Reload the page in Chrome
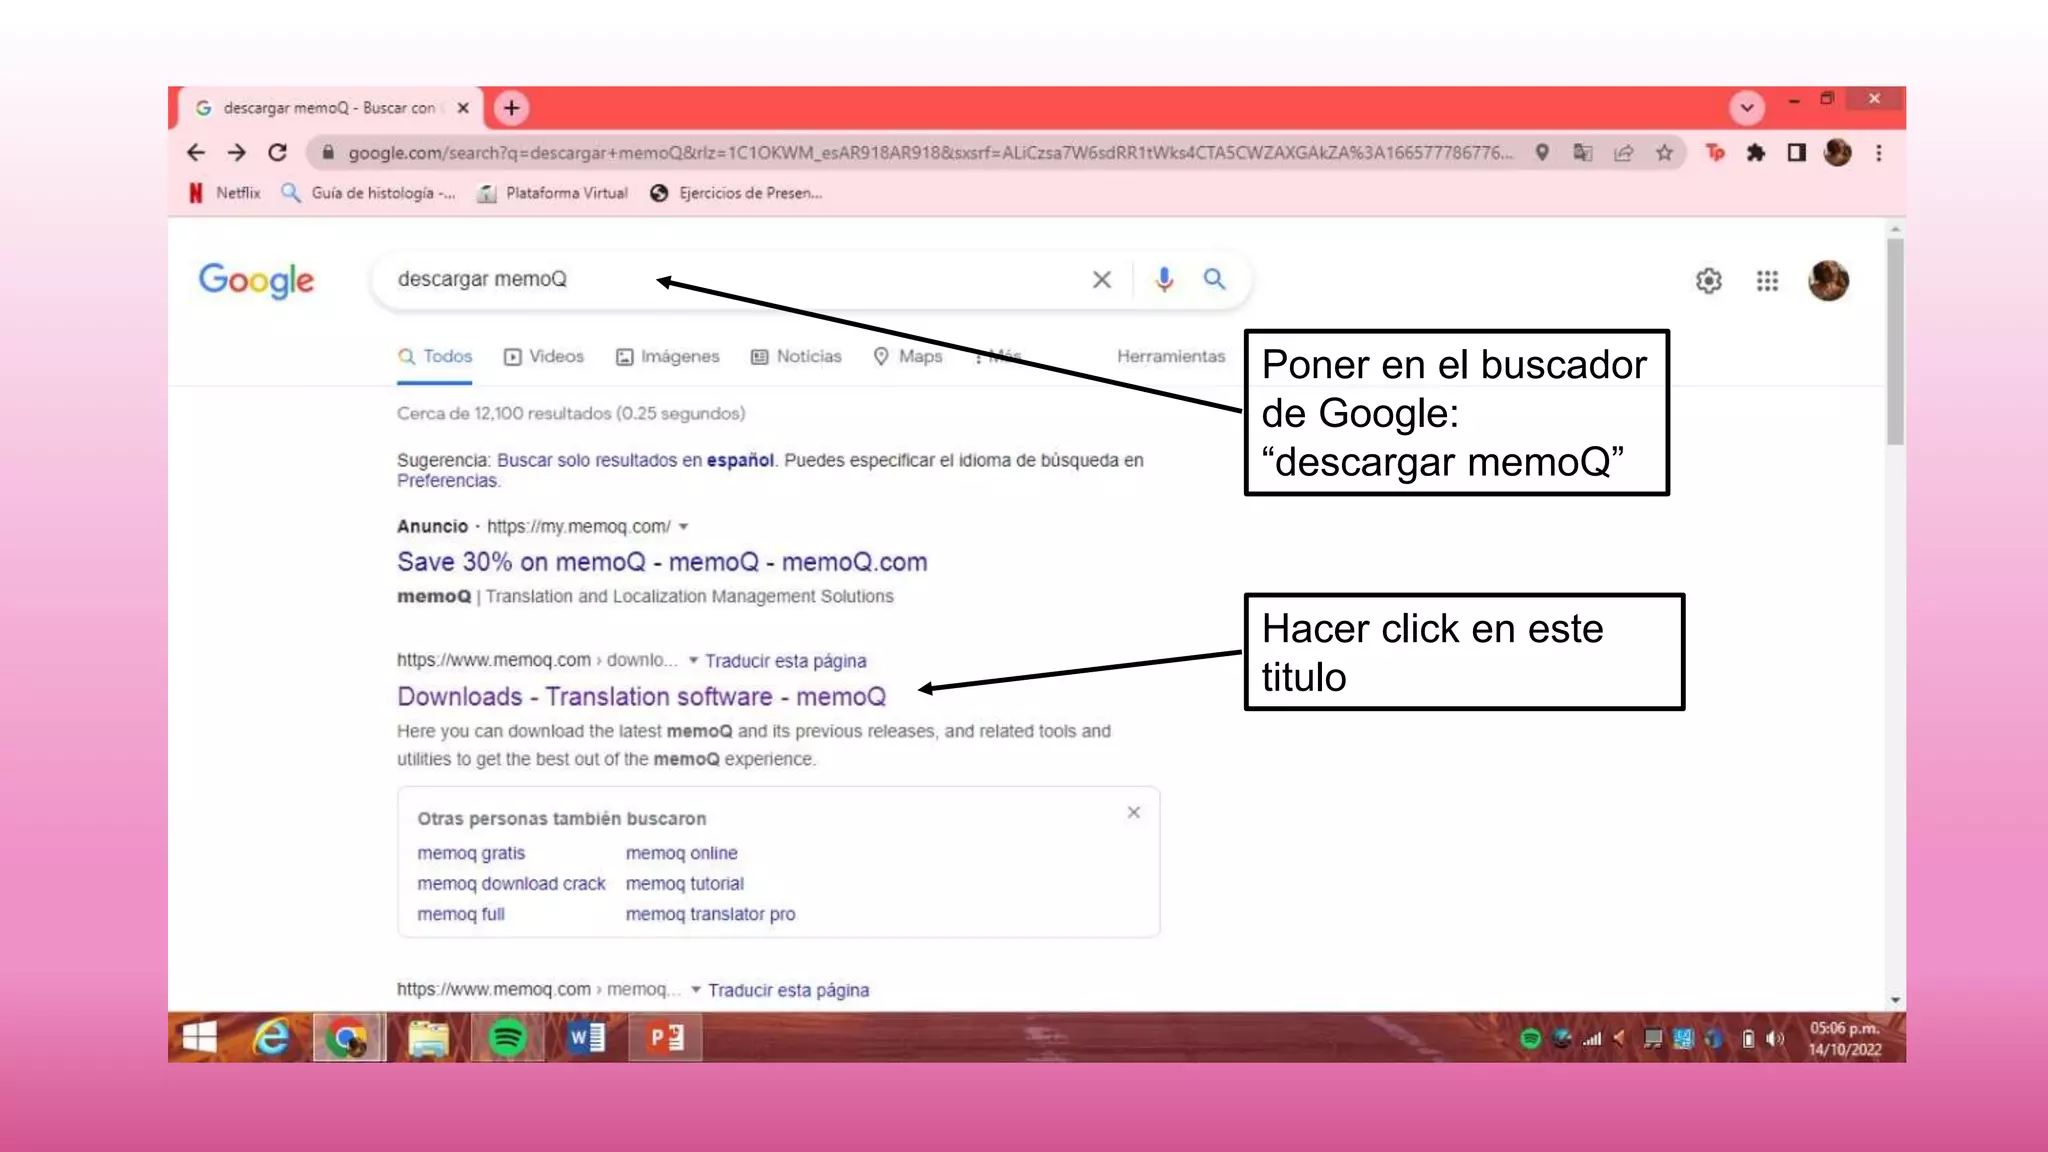The height and width of the screenshot is (1152, 2048). coord(278,153)
